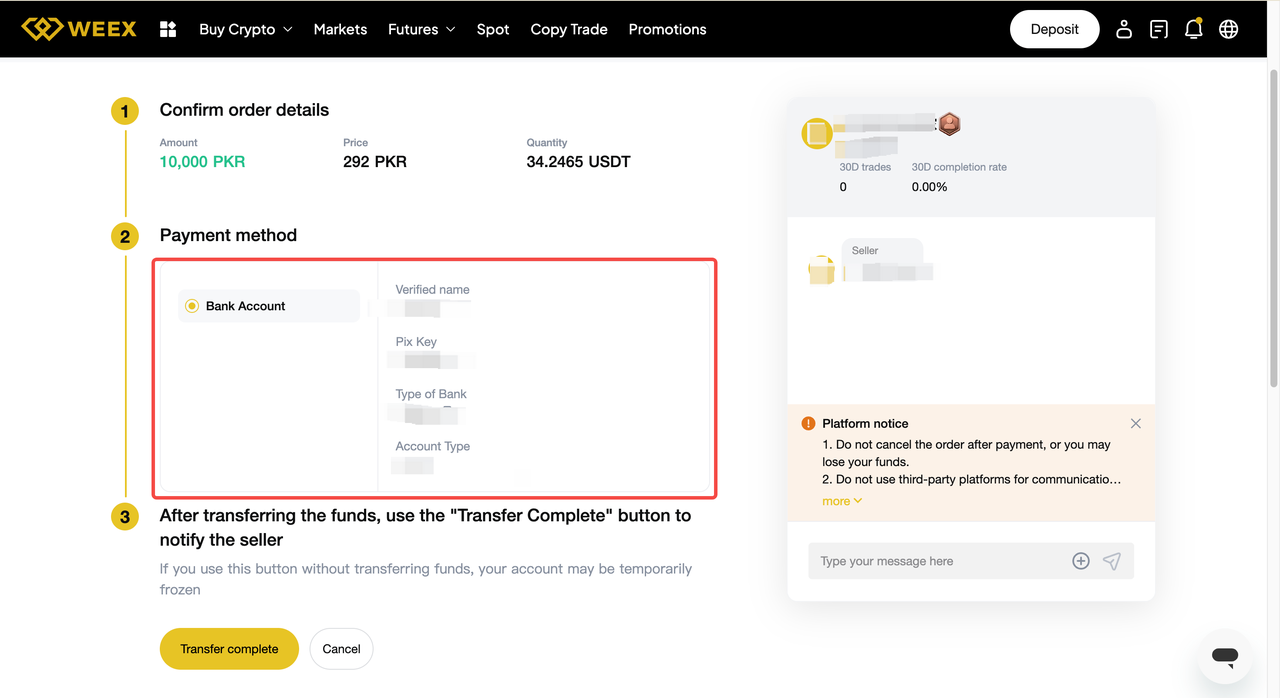Image resolution: width=1280 pixels, height=698 pixels.
Task: Open the user profile icon
Action: point(1124,29)
